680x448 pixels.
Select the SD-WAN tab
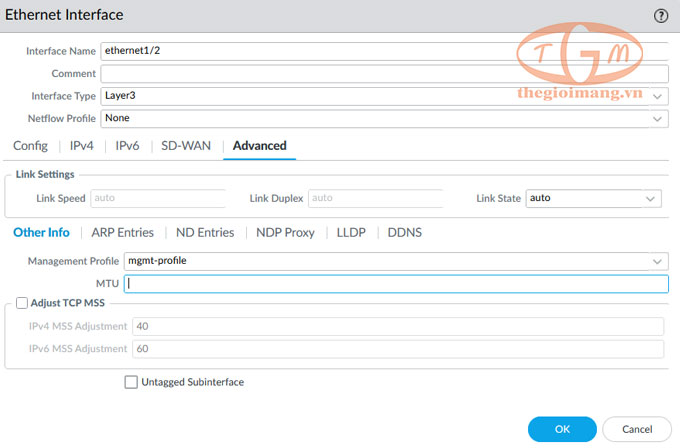(186, 146)
